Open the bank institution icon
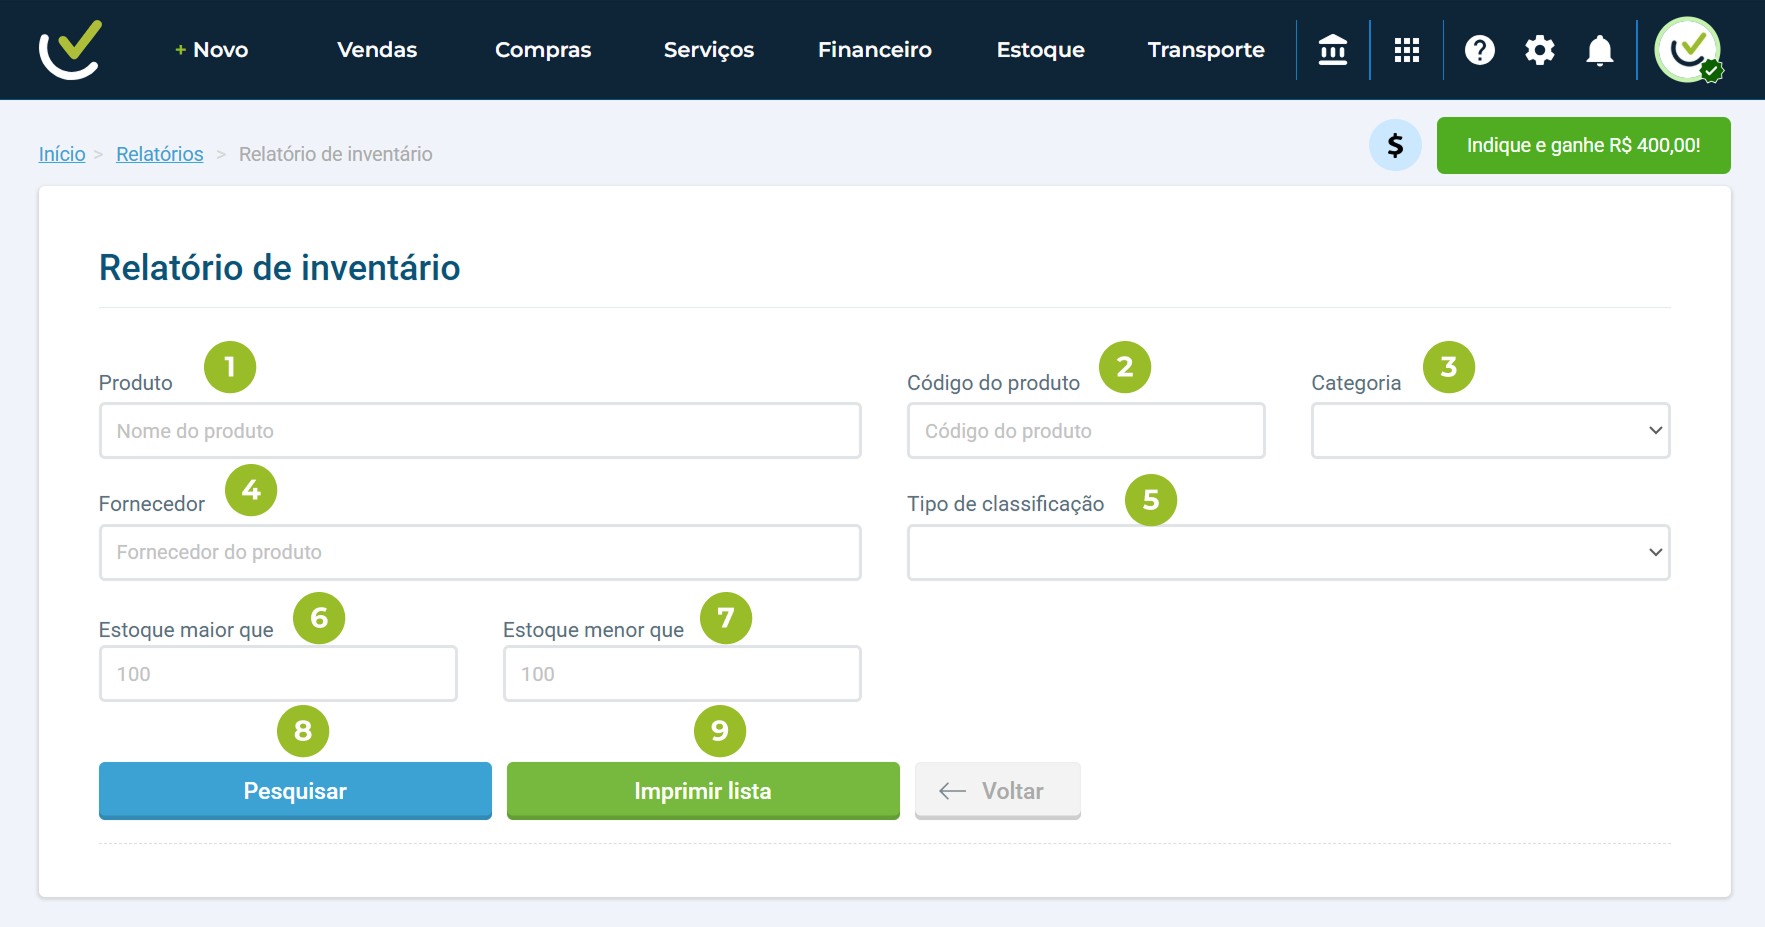 [x=1333, y=50]
